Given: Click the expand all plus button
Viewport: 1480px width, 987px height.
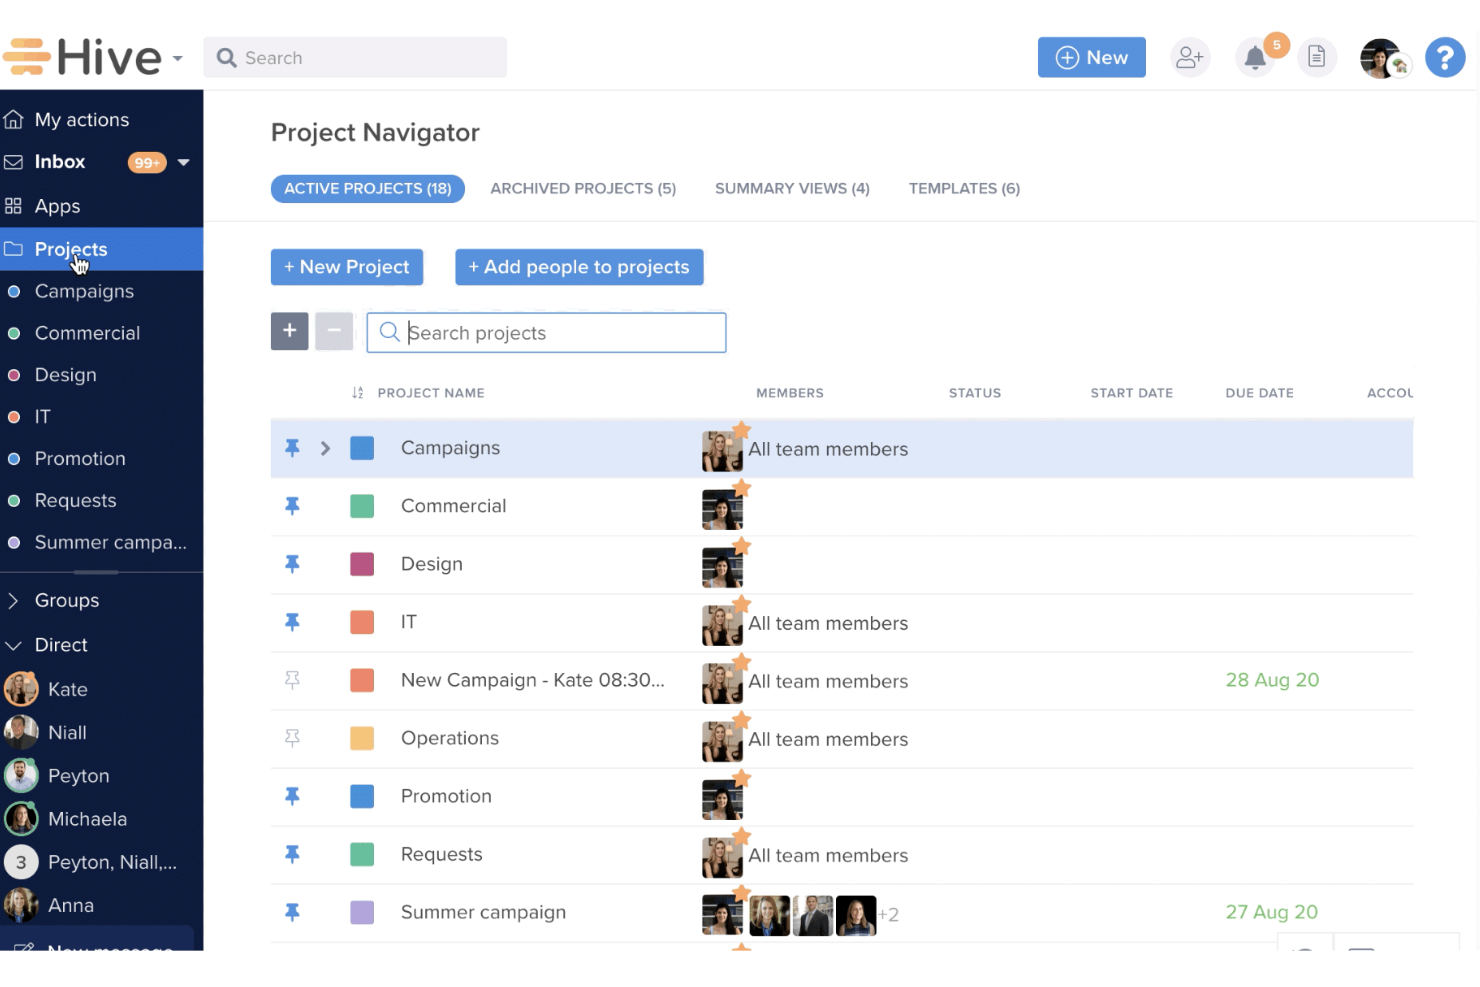Looking at the screenshot, I should 289,331.
